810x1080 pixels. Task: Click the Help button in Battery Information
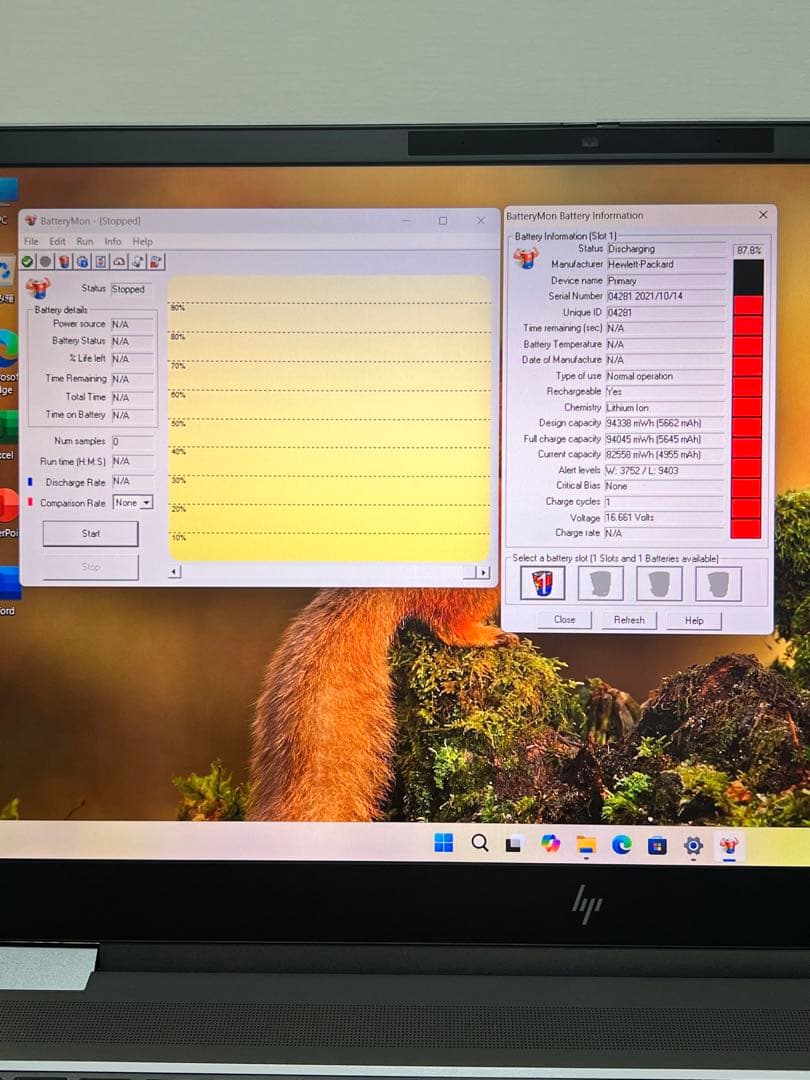pos(694,620)
